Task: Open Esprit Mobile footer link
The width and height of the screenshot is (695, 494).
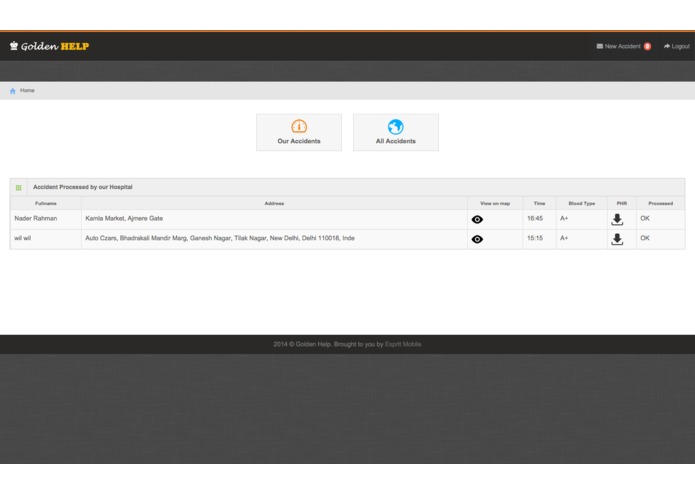Action: click(x=403, y=344)
